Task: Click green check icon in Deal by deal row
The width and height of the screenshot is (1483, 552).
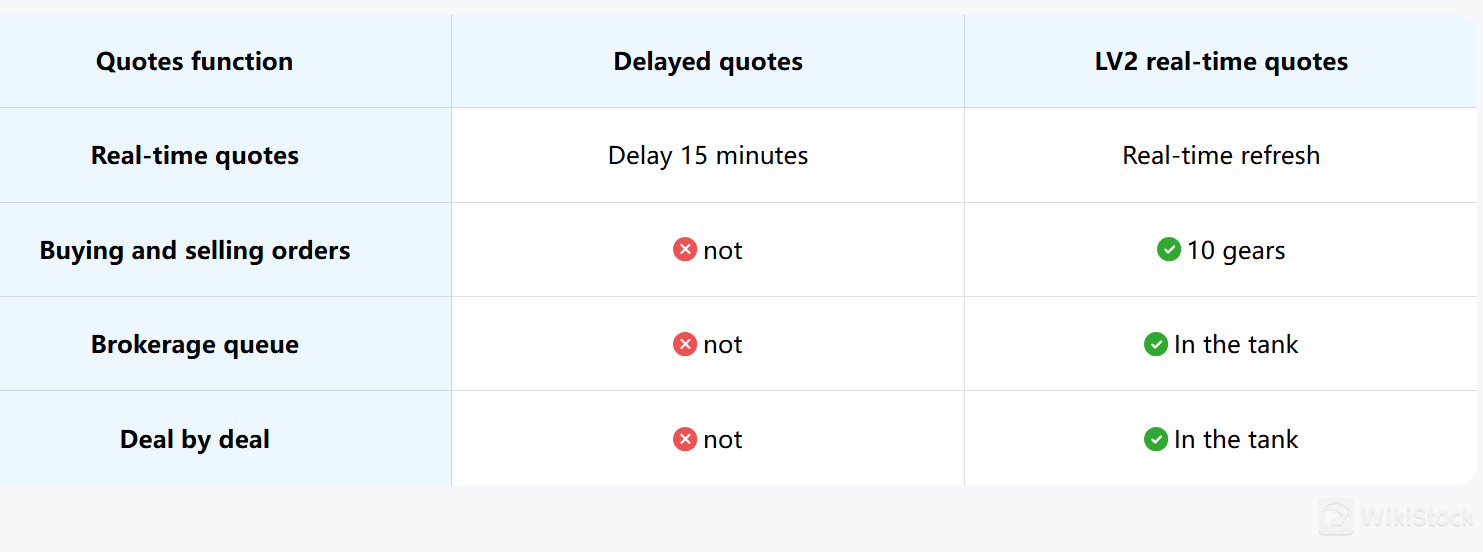Action: tap(1155, 439)
